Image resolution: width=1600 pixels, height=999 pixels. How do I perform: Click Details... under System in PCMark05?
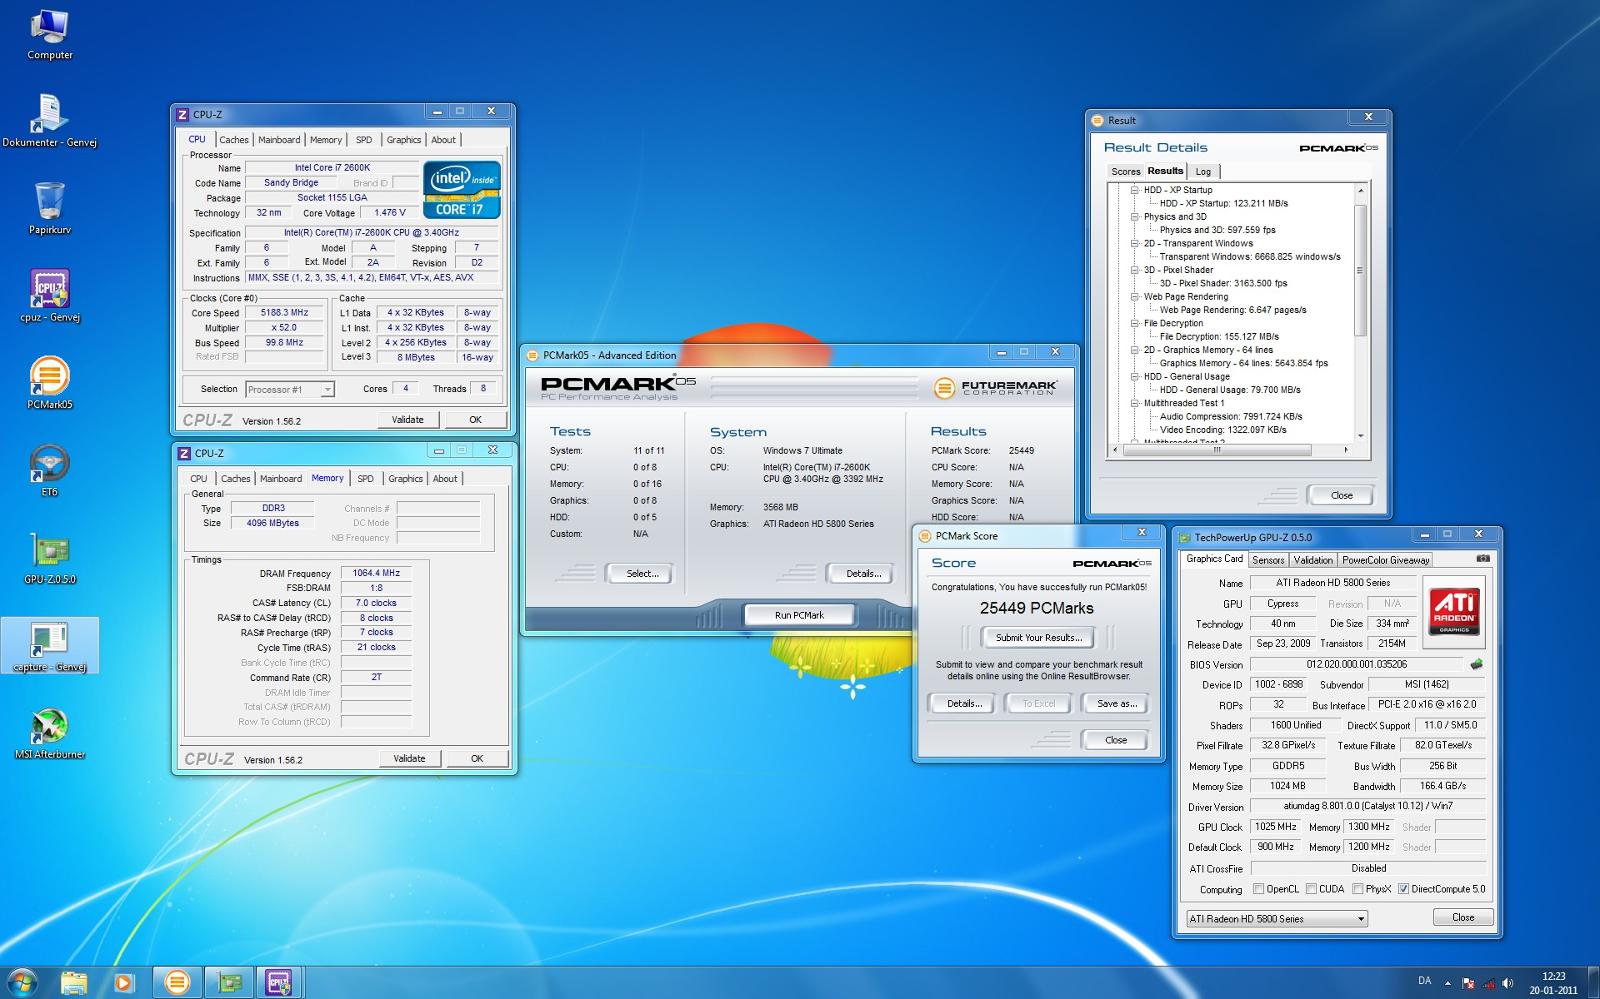(x=863, y=574)
